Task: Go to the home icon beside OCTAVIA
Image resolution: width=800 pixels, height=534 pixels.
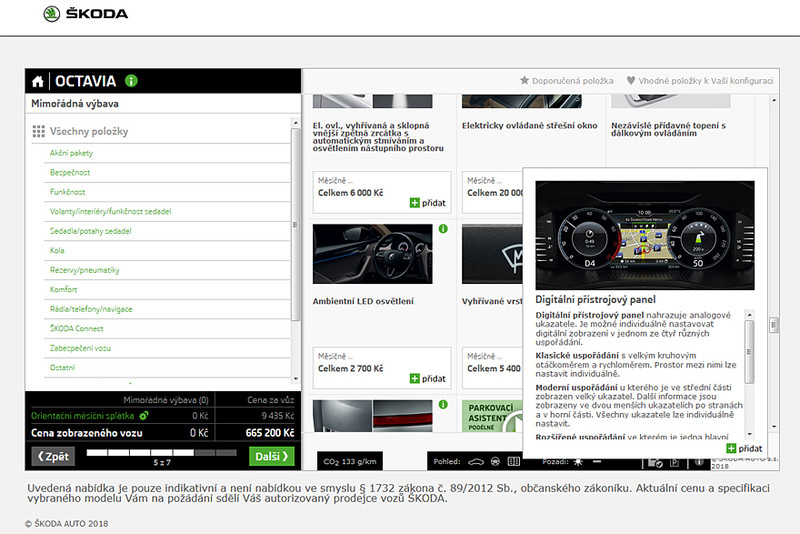Action: 37,81
